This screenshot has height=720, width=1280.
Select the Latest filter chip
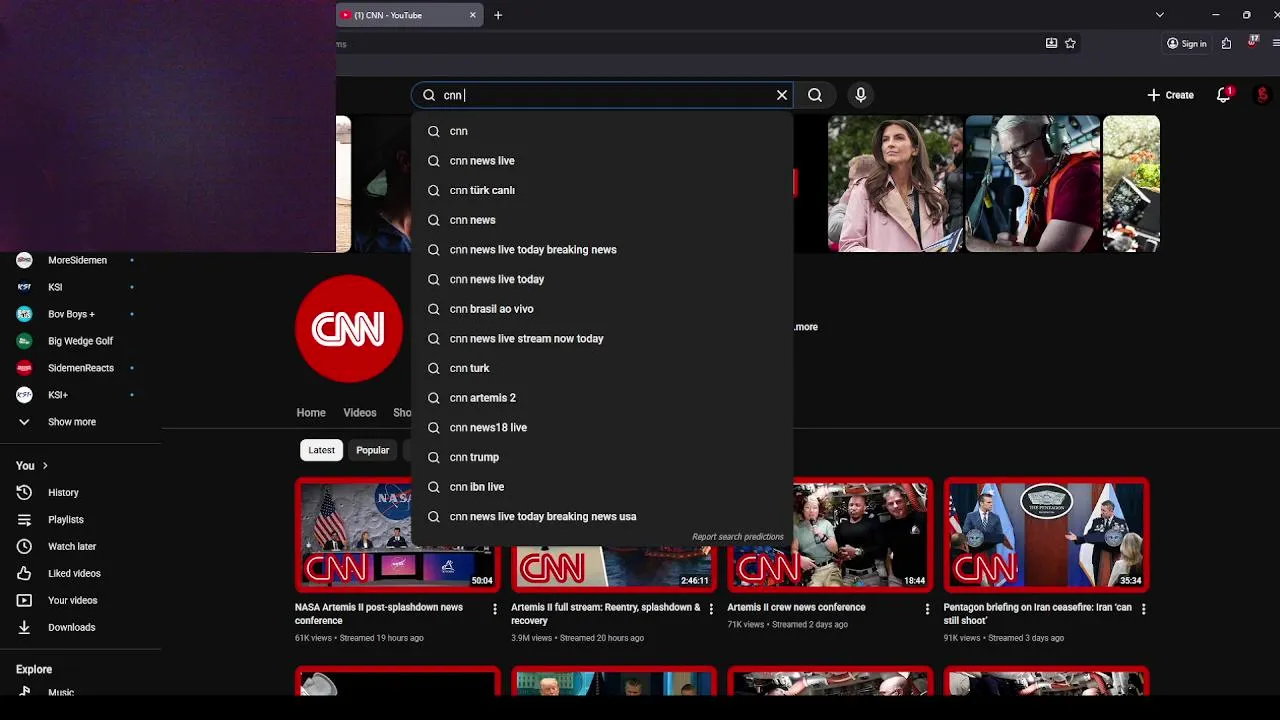pos(321,450)
